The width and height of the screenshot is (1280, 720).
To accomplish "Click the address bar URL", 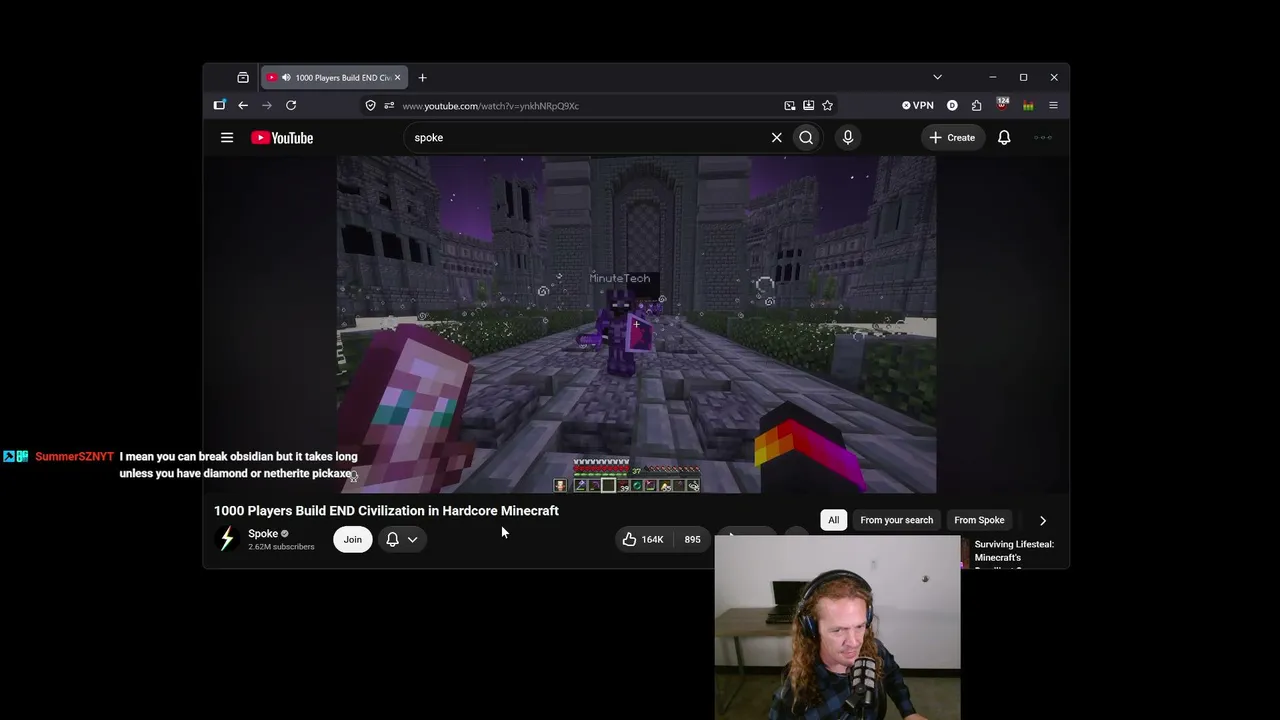I will pos(491,106).
